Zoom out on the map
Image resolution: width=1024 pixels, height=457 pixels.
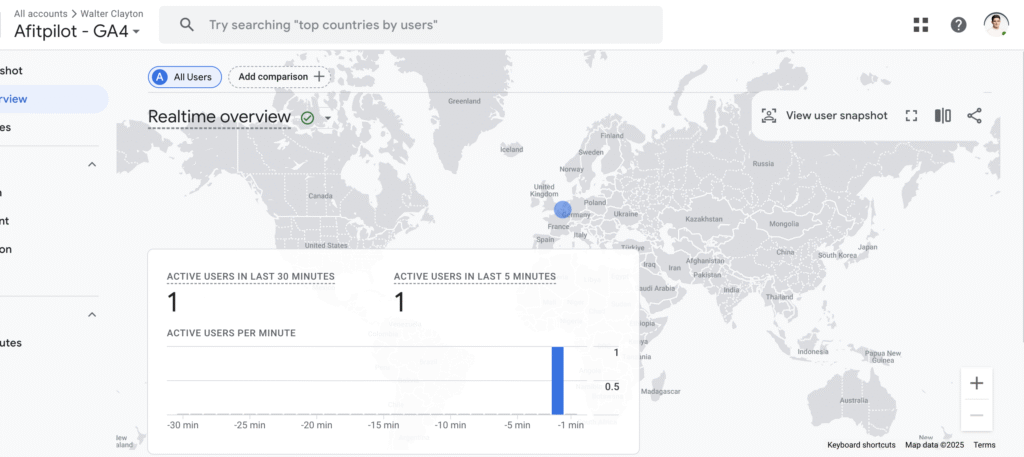coord(976,414)
